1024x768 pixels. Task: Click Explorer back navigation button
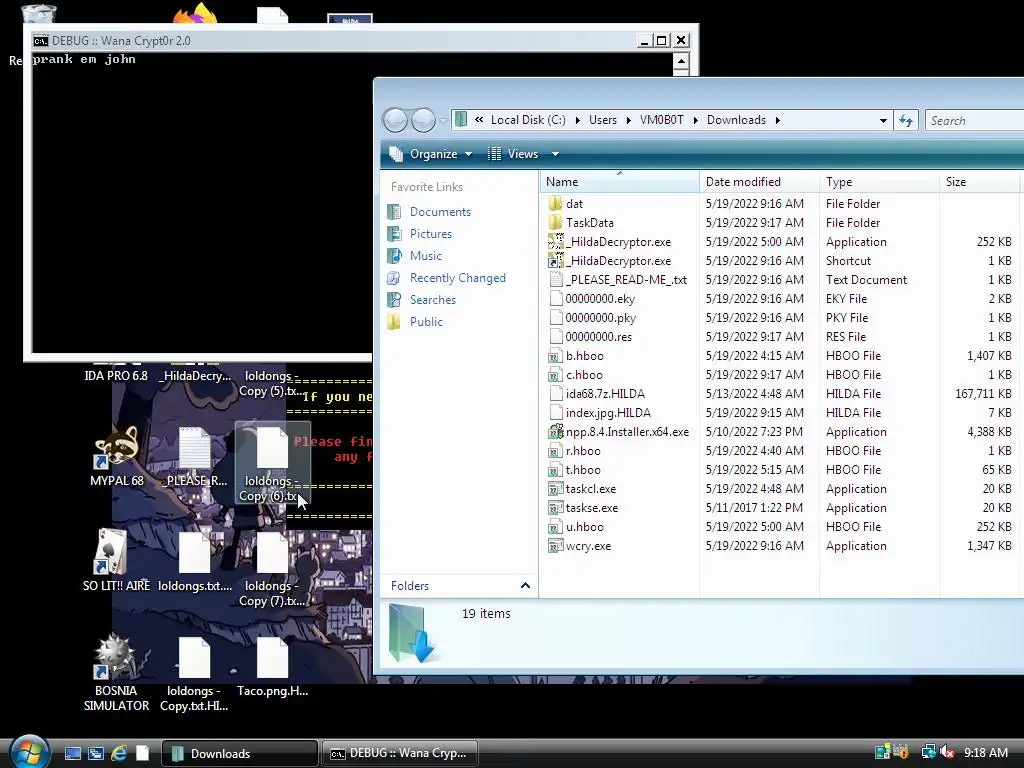pyautogui.click(x=395, y=120)
